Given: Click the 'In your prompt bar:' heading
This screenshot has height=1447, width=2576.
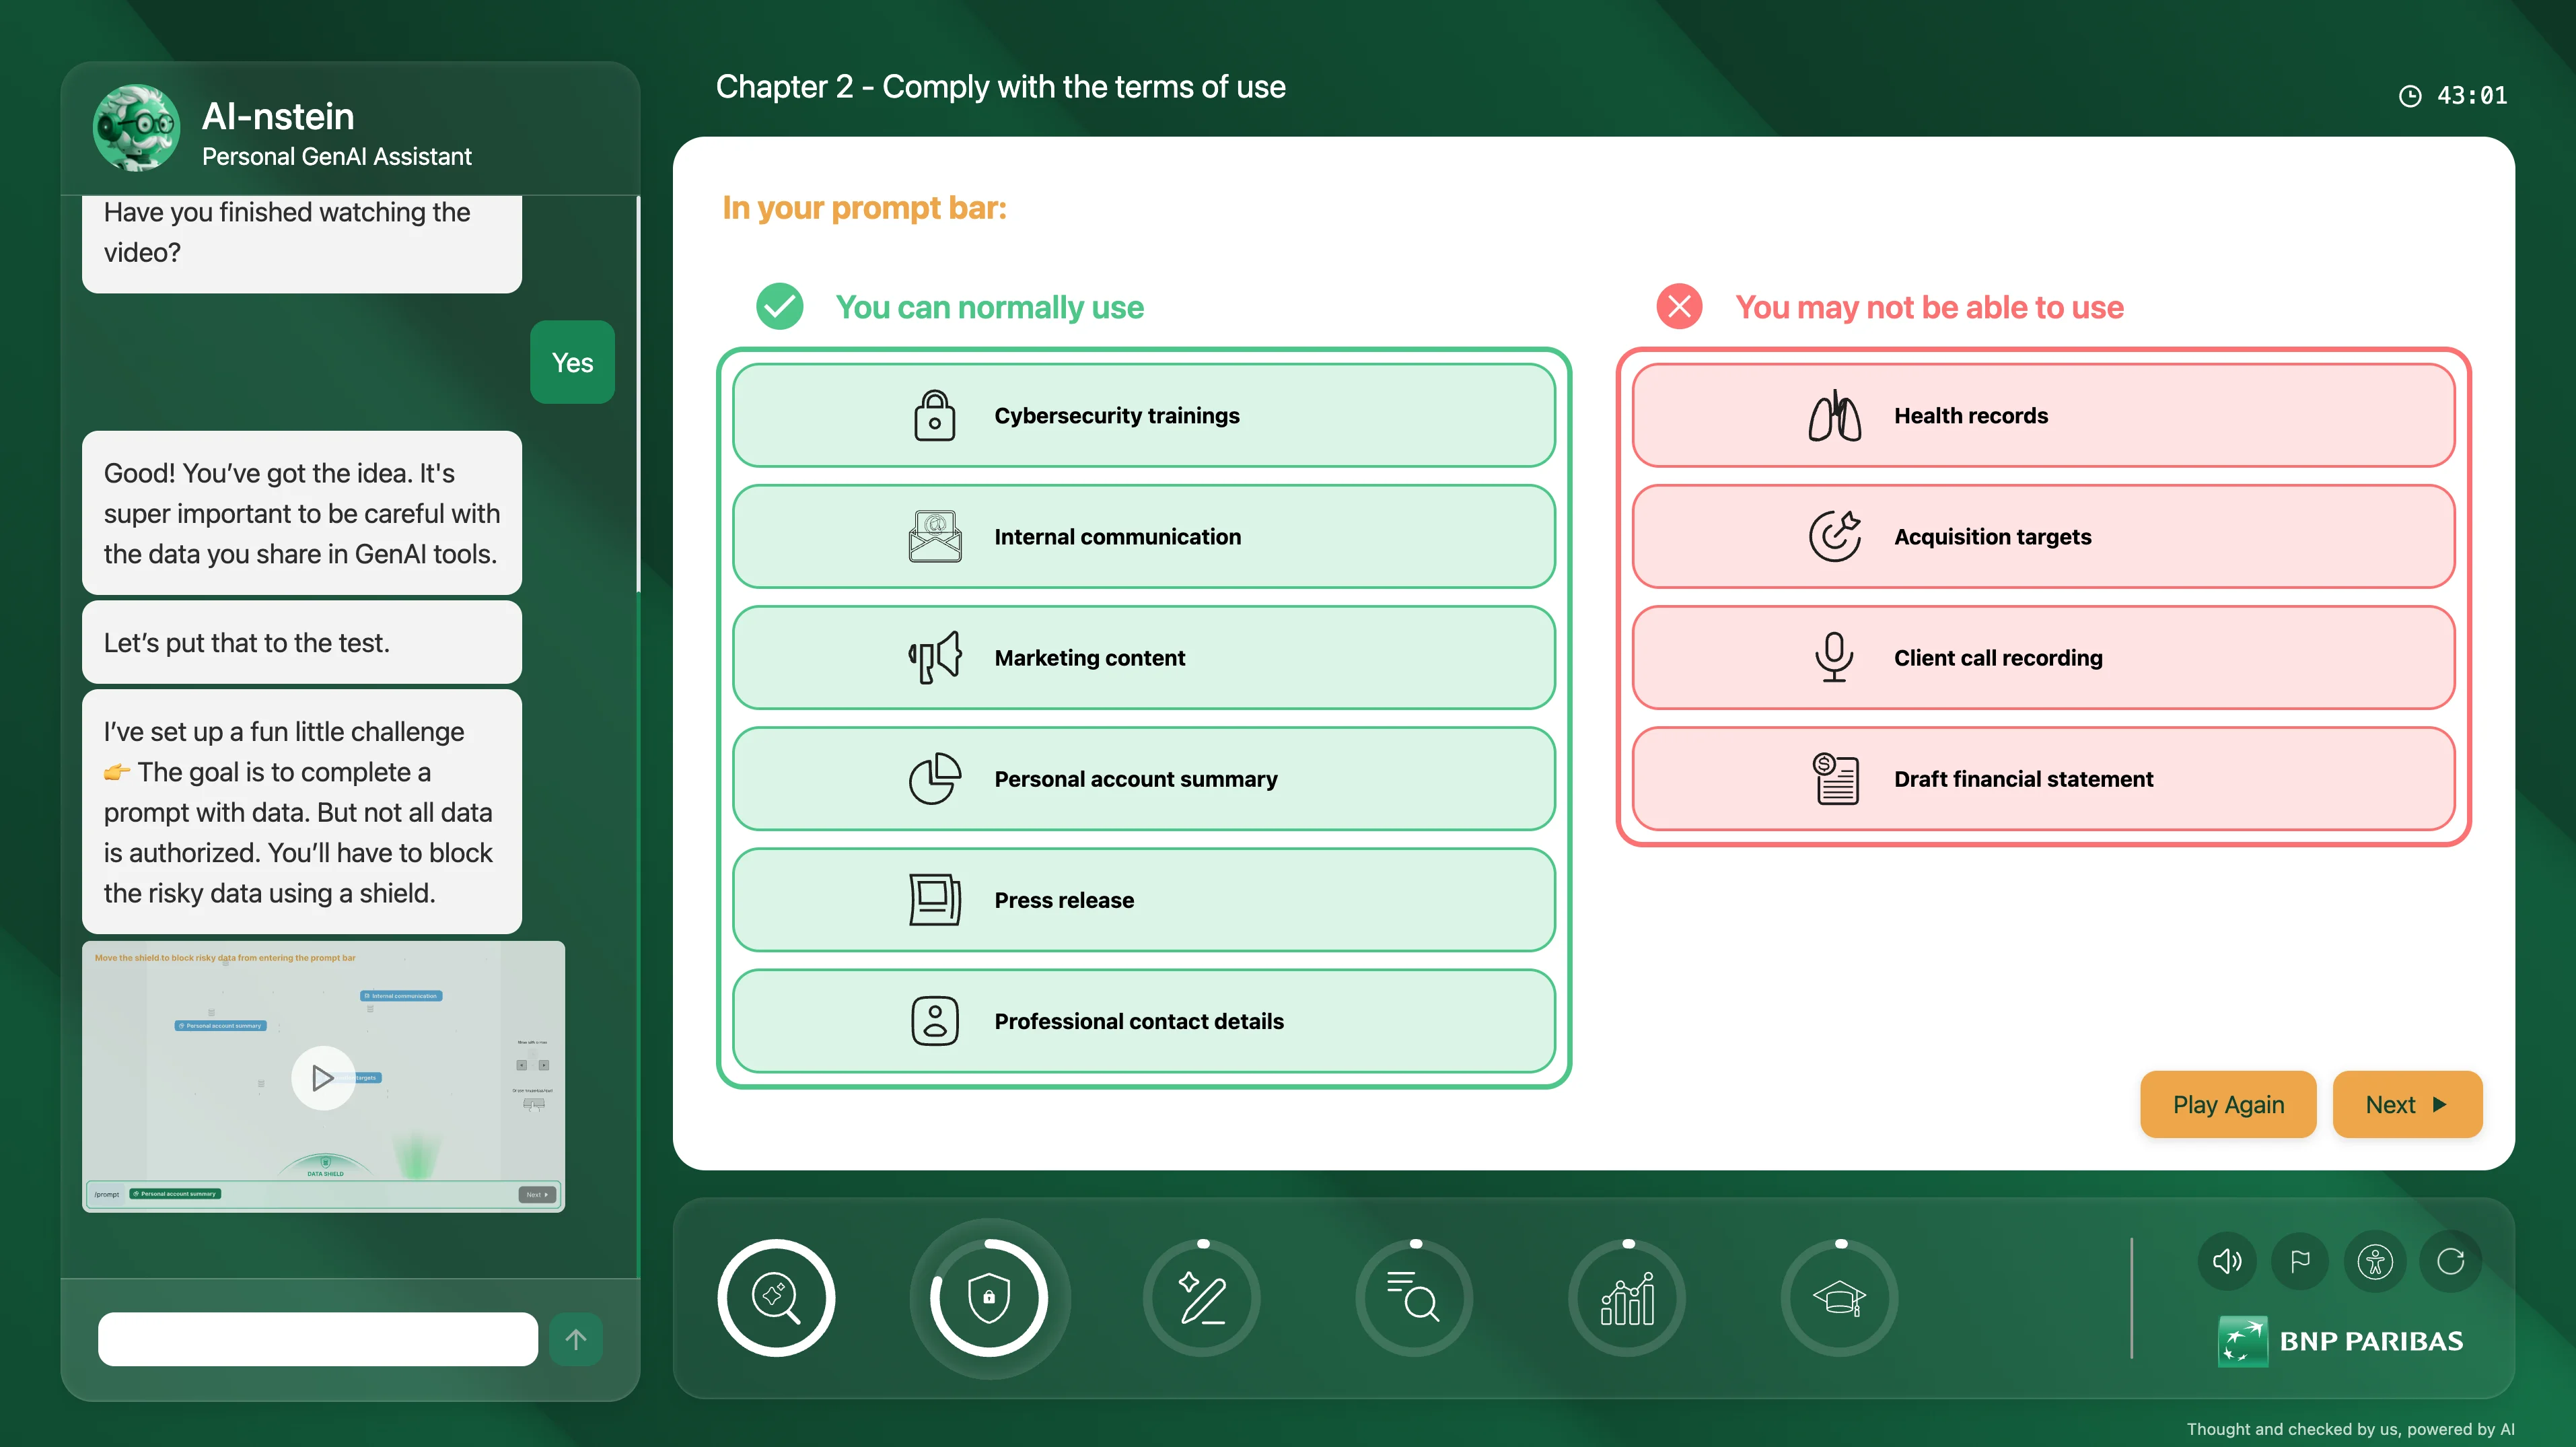Looking at the screenshot, I should (864, 208).
